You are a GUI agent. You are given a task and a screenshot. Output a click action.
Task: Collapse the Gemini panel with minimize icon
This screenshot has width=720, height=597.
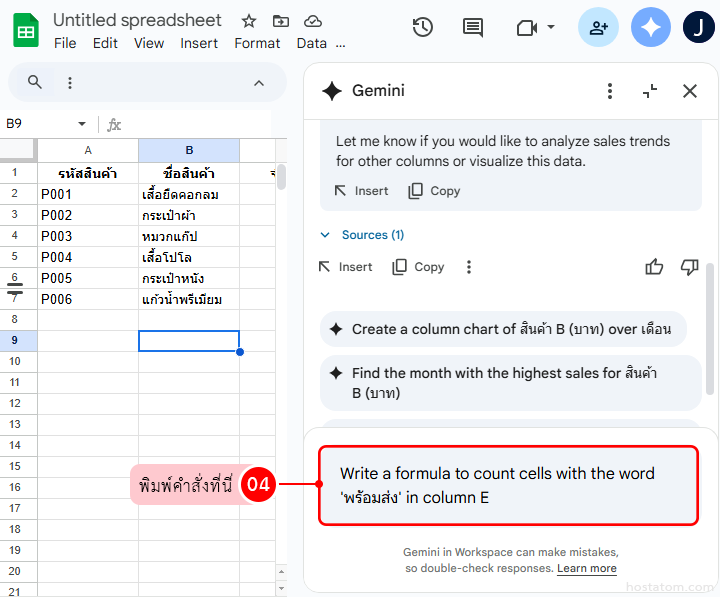(650, 91)
